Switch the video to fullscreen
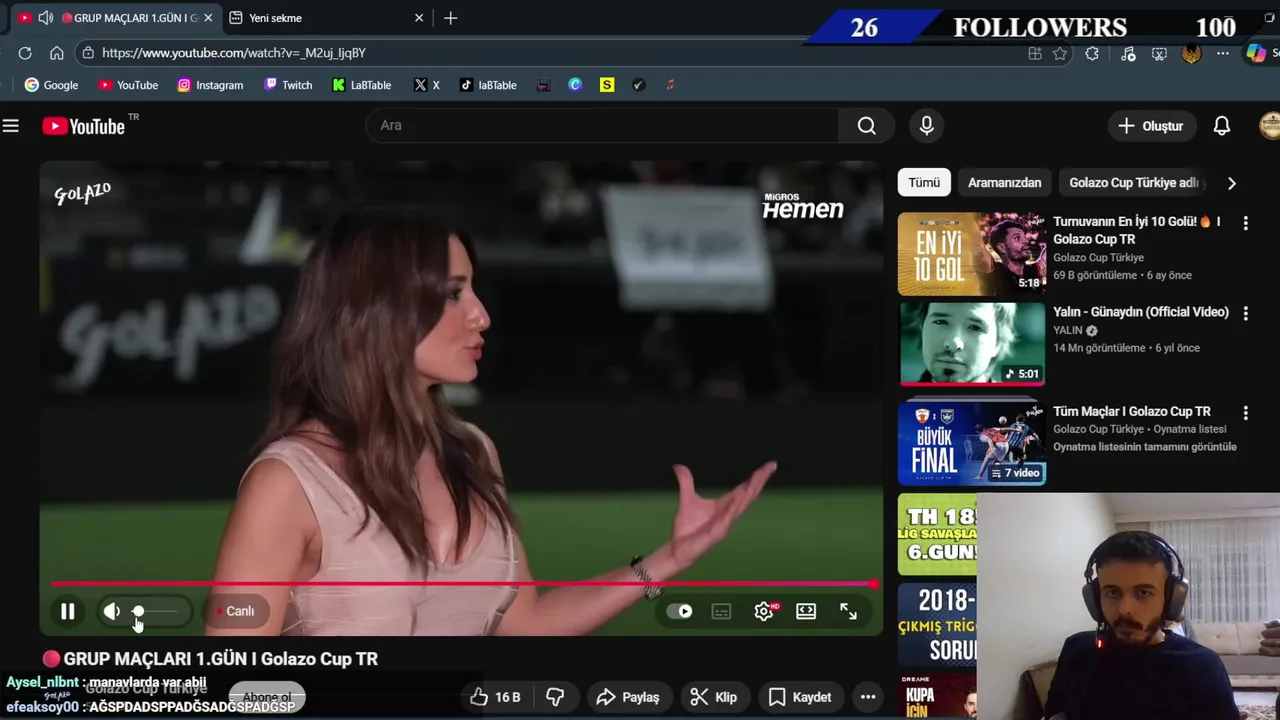 [848, 611]
